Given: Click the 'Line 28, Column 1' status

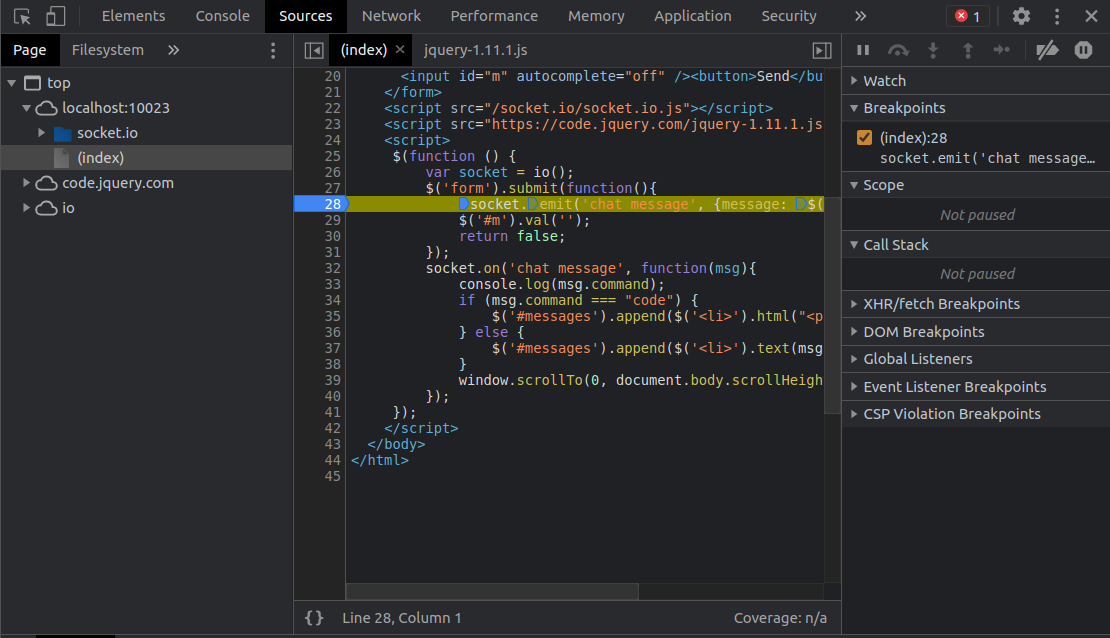Looking at the screenshot, I should [x=401, y=617].
